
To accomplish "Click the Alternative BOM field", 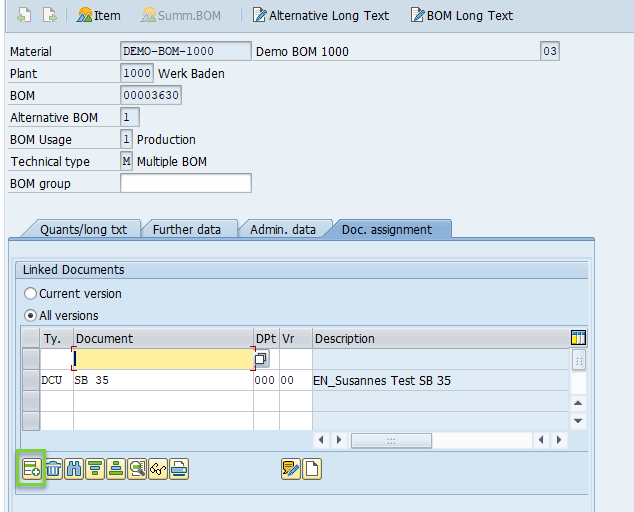I will click(x=130, y=117).
